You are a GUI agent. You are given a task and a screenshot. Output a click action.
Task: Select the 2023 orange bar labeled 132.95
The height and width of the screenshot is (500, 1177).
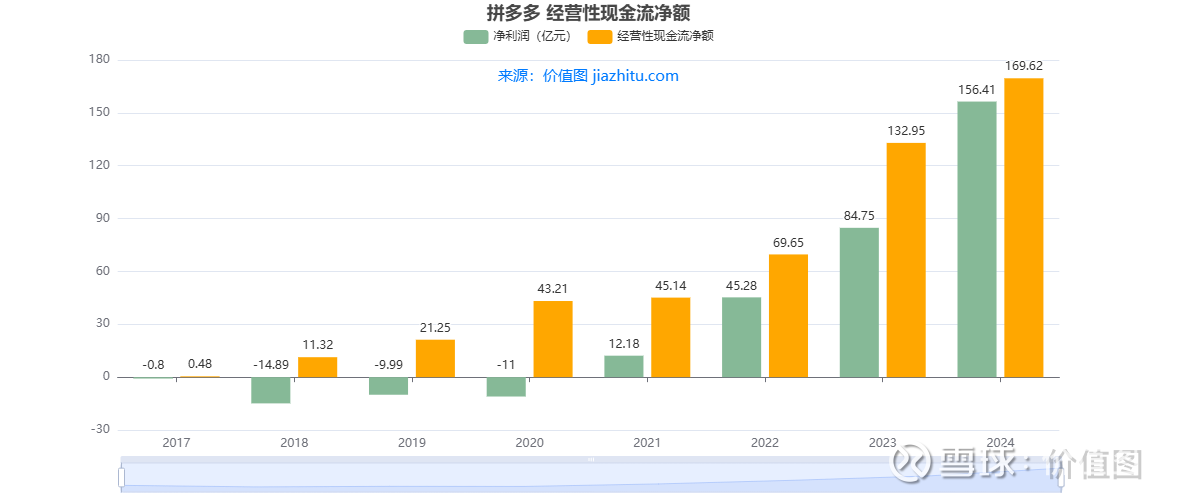906,260
